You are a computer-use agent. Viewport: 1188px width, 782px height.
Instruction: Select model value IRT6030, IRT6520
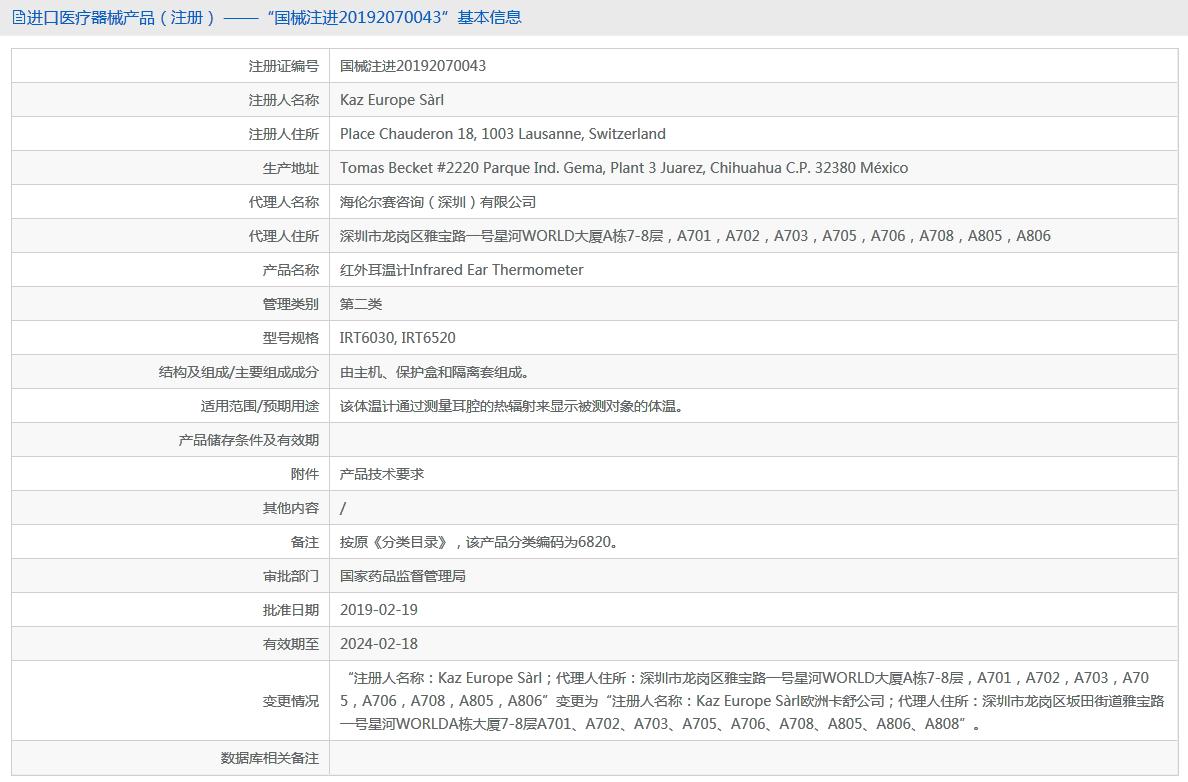398,338
